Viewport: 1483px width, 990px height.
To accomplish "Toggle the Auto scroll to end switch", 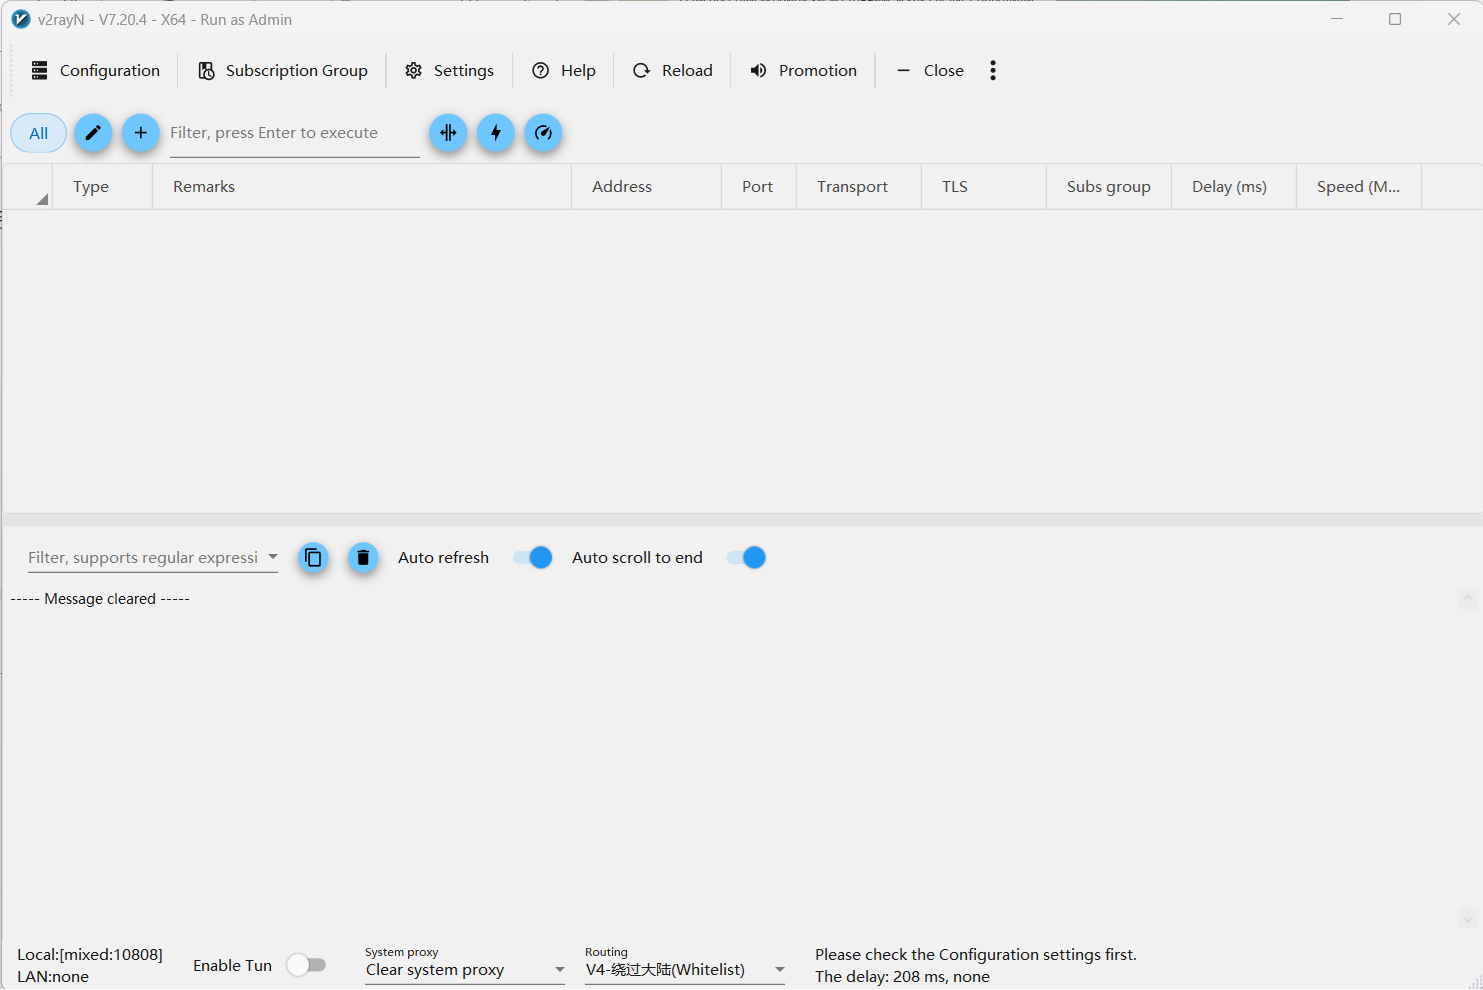I will (x=747, y=558).
